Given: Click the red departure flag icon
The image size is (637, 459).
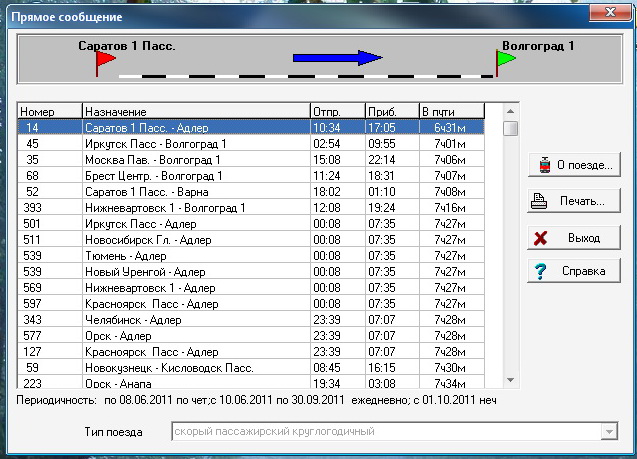Looking at the screenshot, I should tap(104, 62).
